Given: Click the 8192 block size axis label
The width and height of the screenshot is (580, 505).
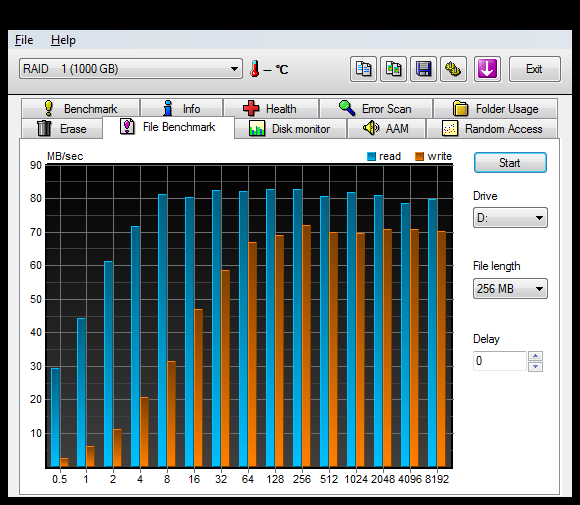Looking at the screenshot, I should click(x=437, y=479).
